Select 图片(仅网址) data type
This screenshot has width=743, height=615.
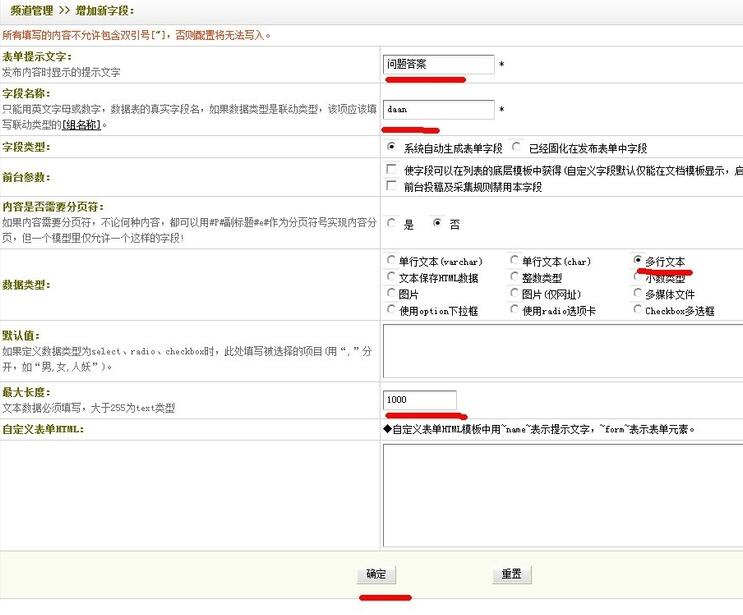pos(514,293)
